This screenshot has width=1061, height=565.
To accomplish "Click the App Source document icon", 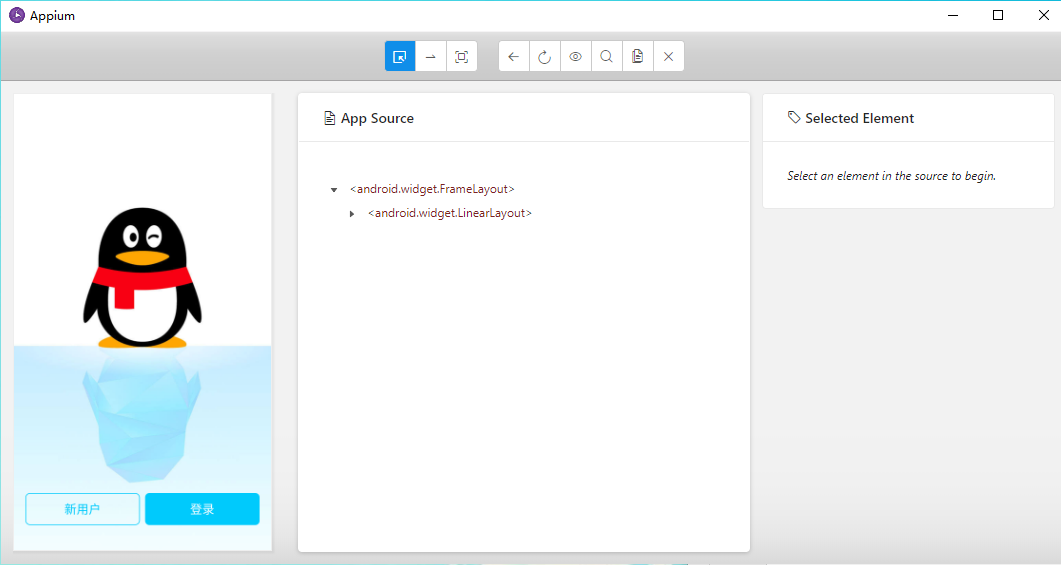I will pos(330,118).
